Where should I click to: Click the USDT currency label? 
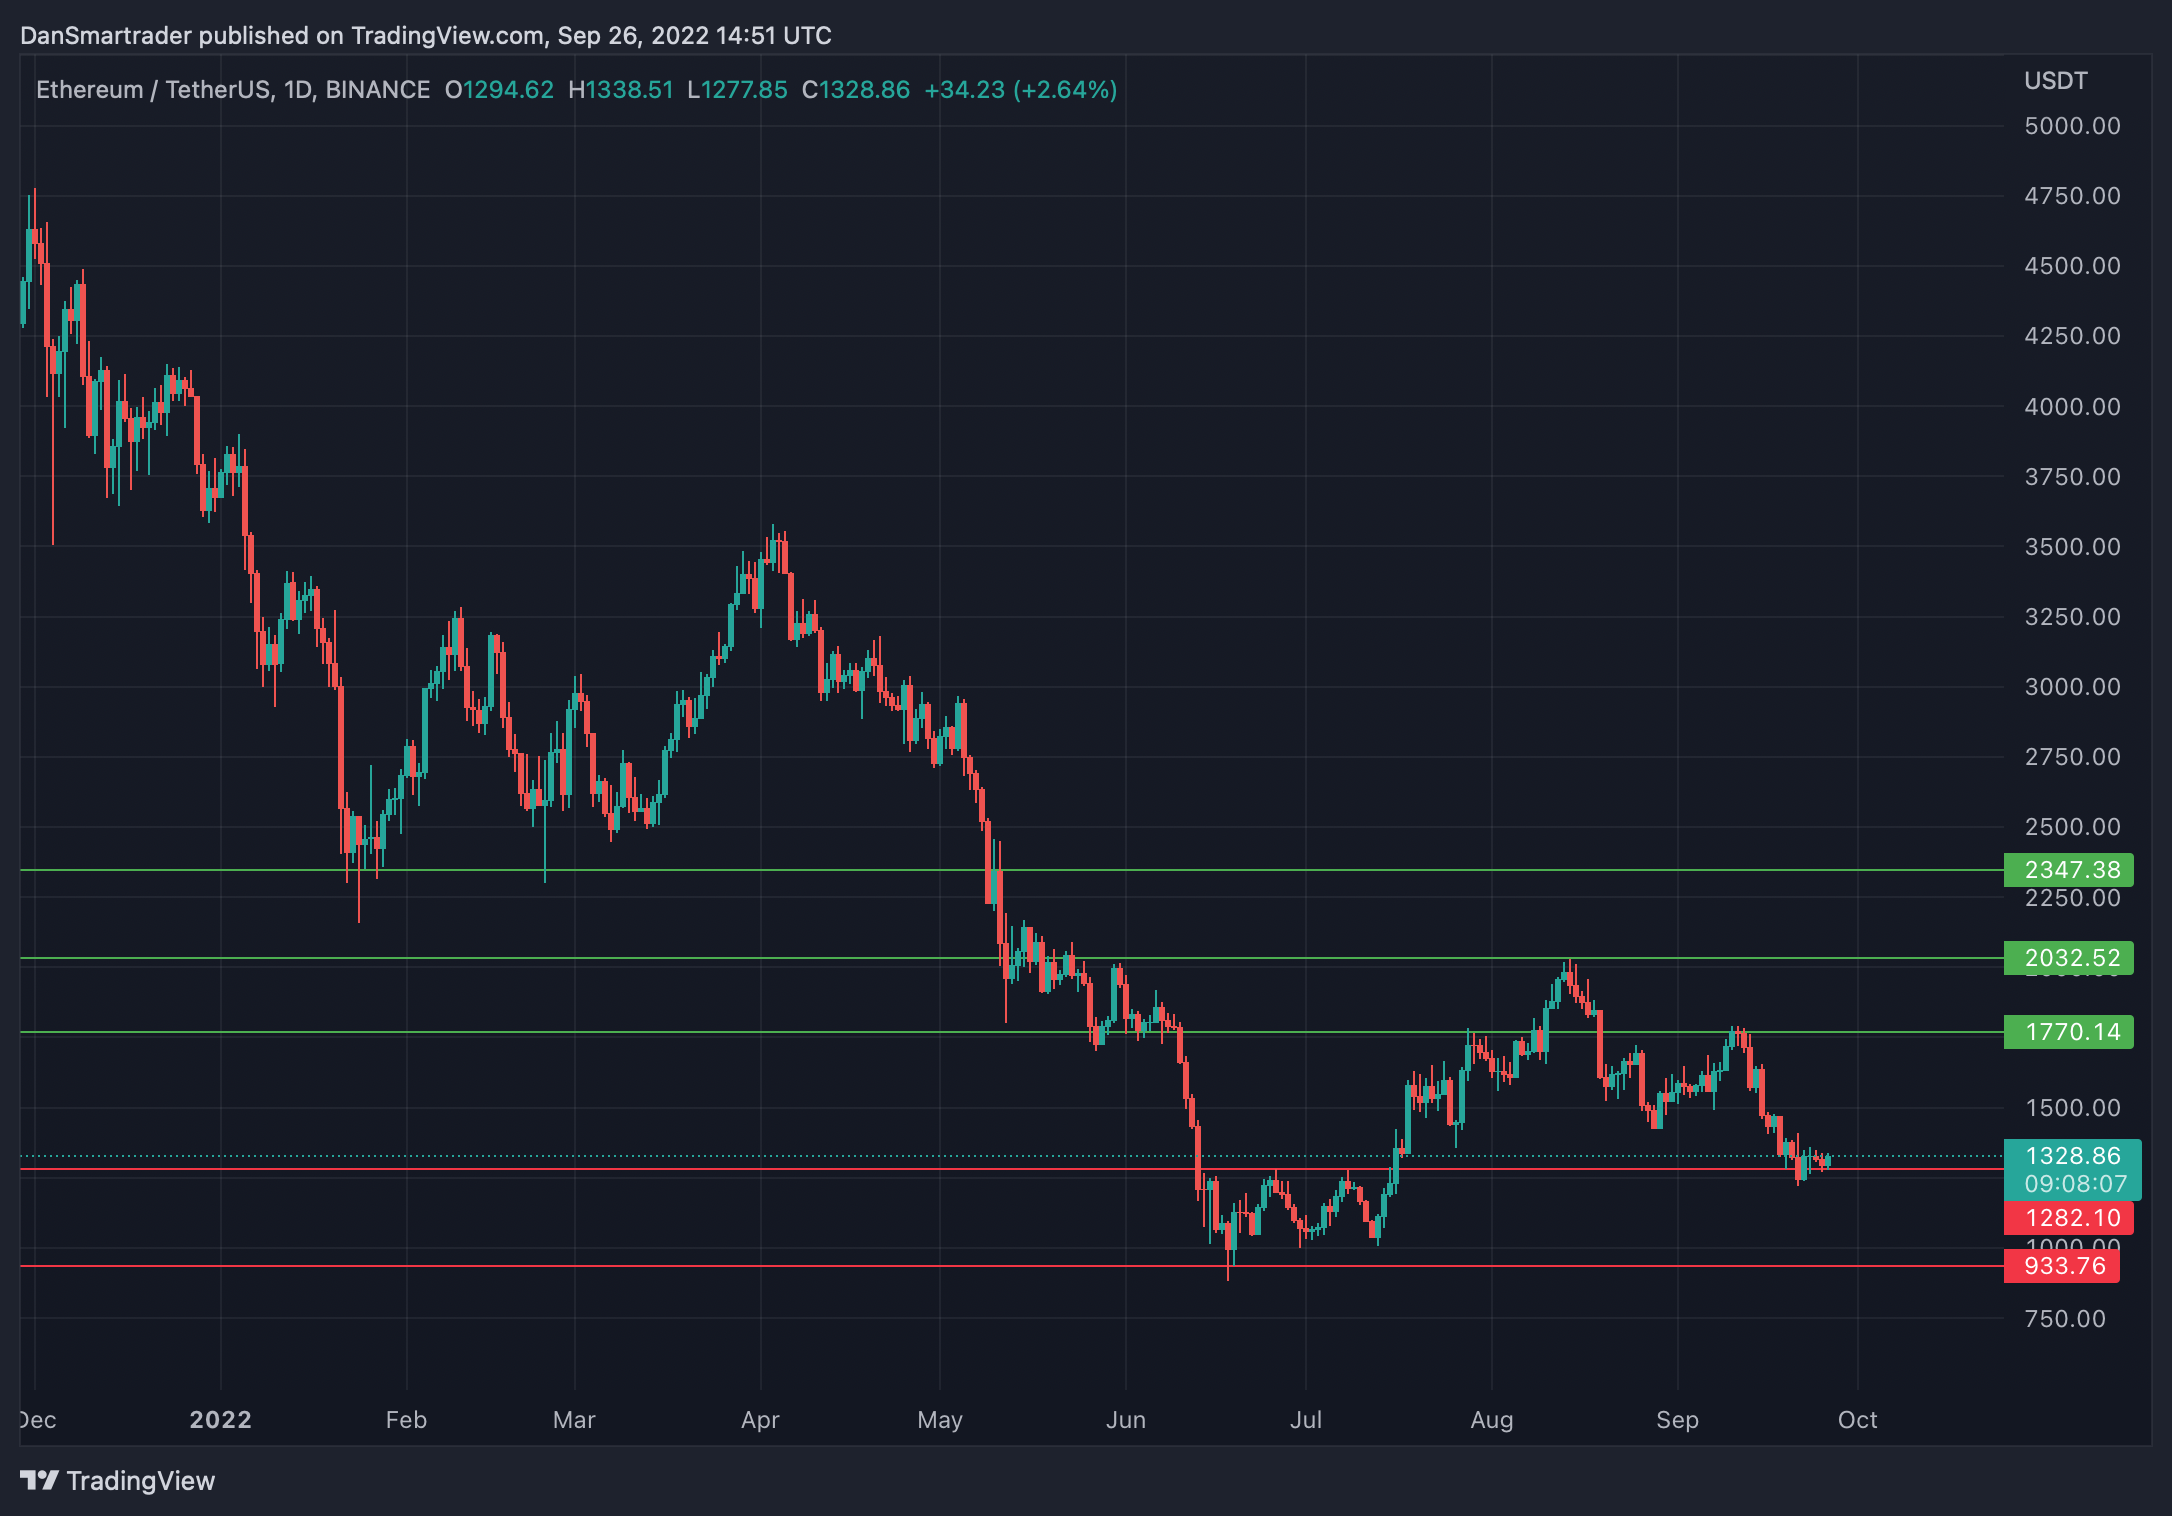(x=2055, y=81)
